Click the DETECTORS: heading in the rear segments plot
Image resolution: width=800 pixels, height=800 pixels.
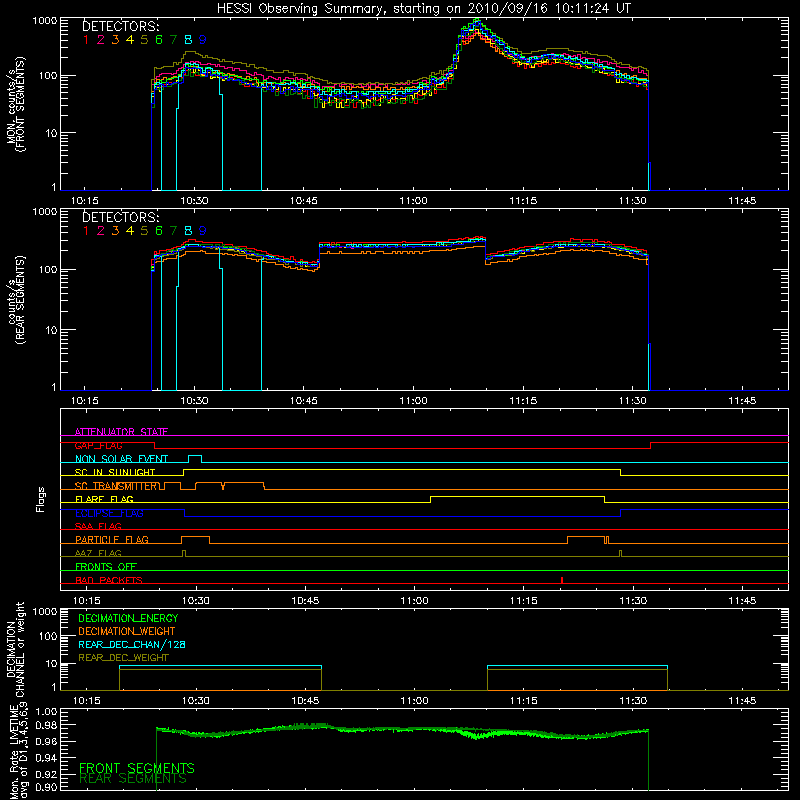click(x=121, y=217)
